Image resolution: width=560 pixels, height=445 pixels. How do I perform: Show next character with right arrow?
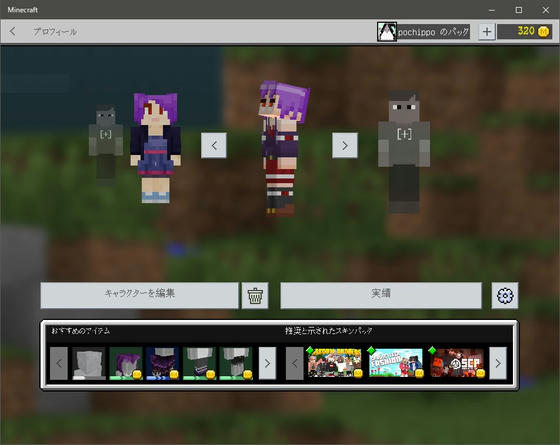pyautogui.click(x=345, y=145)
